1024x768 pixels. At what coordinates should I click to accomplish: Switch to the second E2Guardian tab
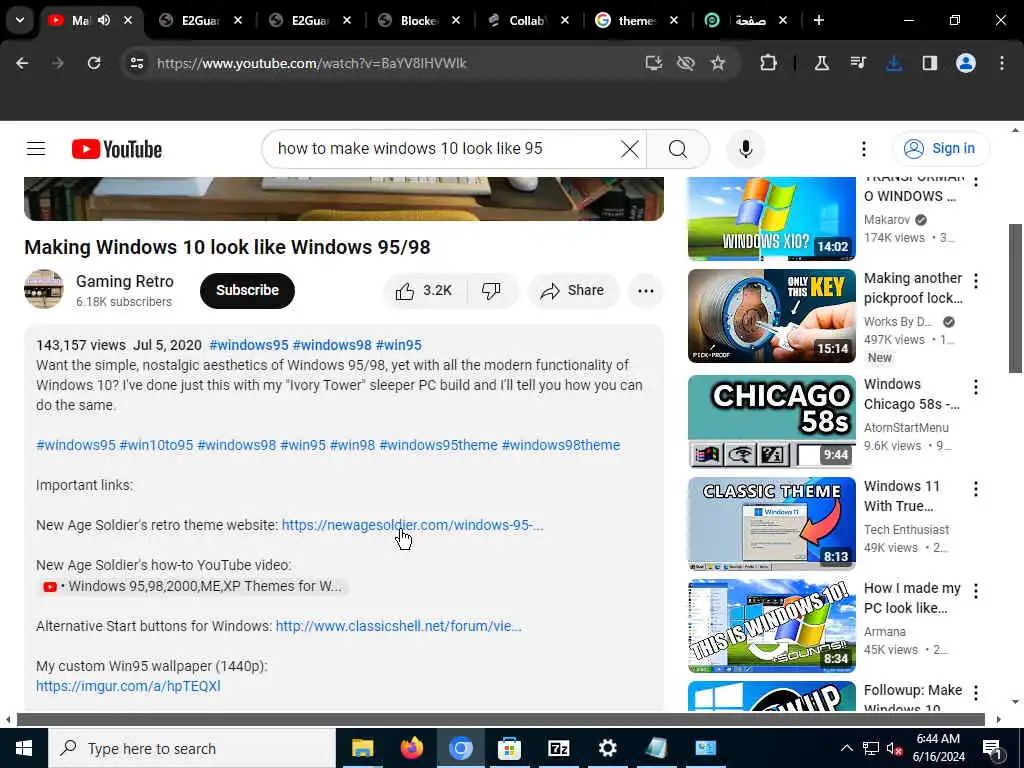tap(310, 20)
